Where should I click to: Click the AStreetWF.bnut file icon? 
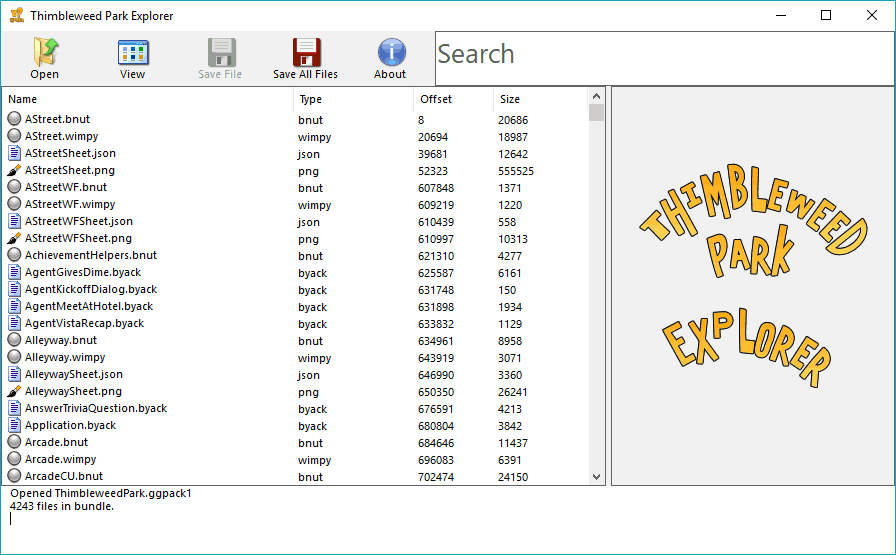[x=14, y=186]
